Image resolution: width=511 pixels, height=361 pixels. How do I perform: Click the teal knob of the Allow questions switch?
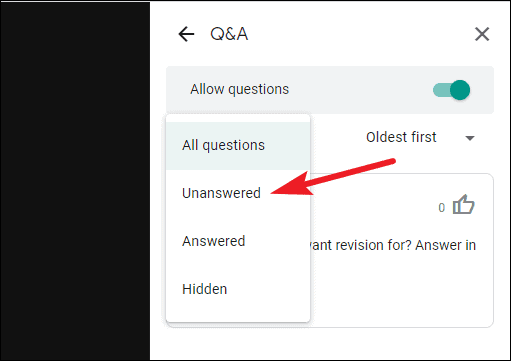point(460,90)
